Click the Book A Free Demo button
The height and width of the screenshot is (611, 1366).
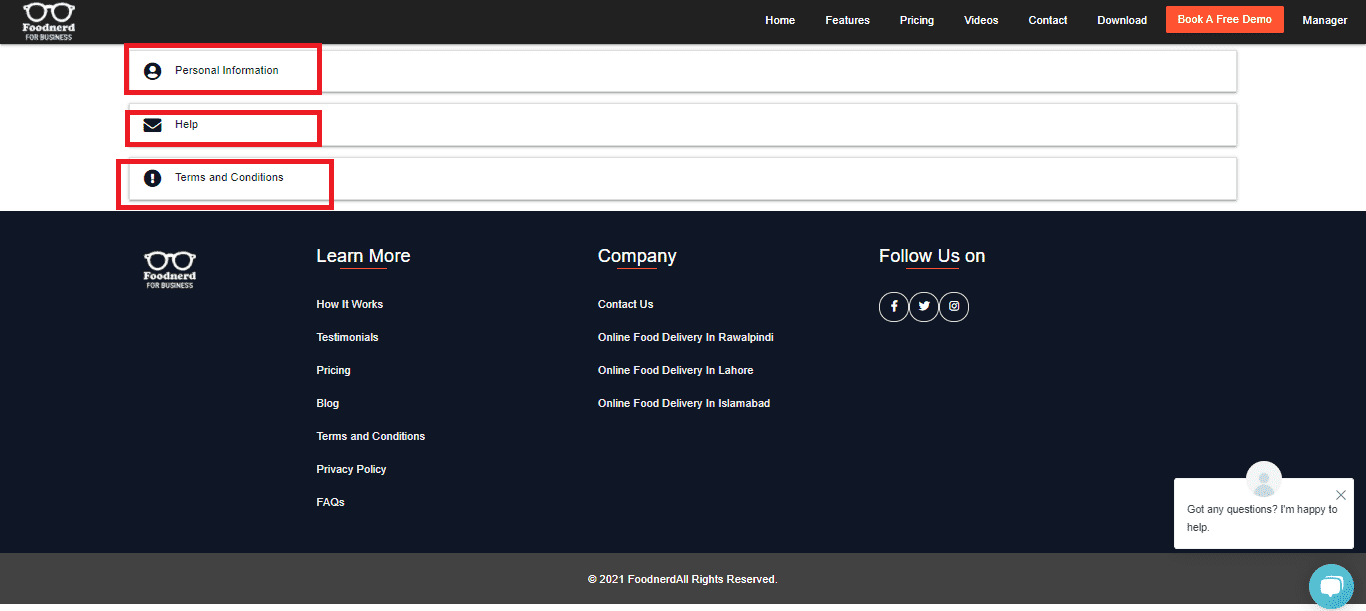(x=1224, y=20)
